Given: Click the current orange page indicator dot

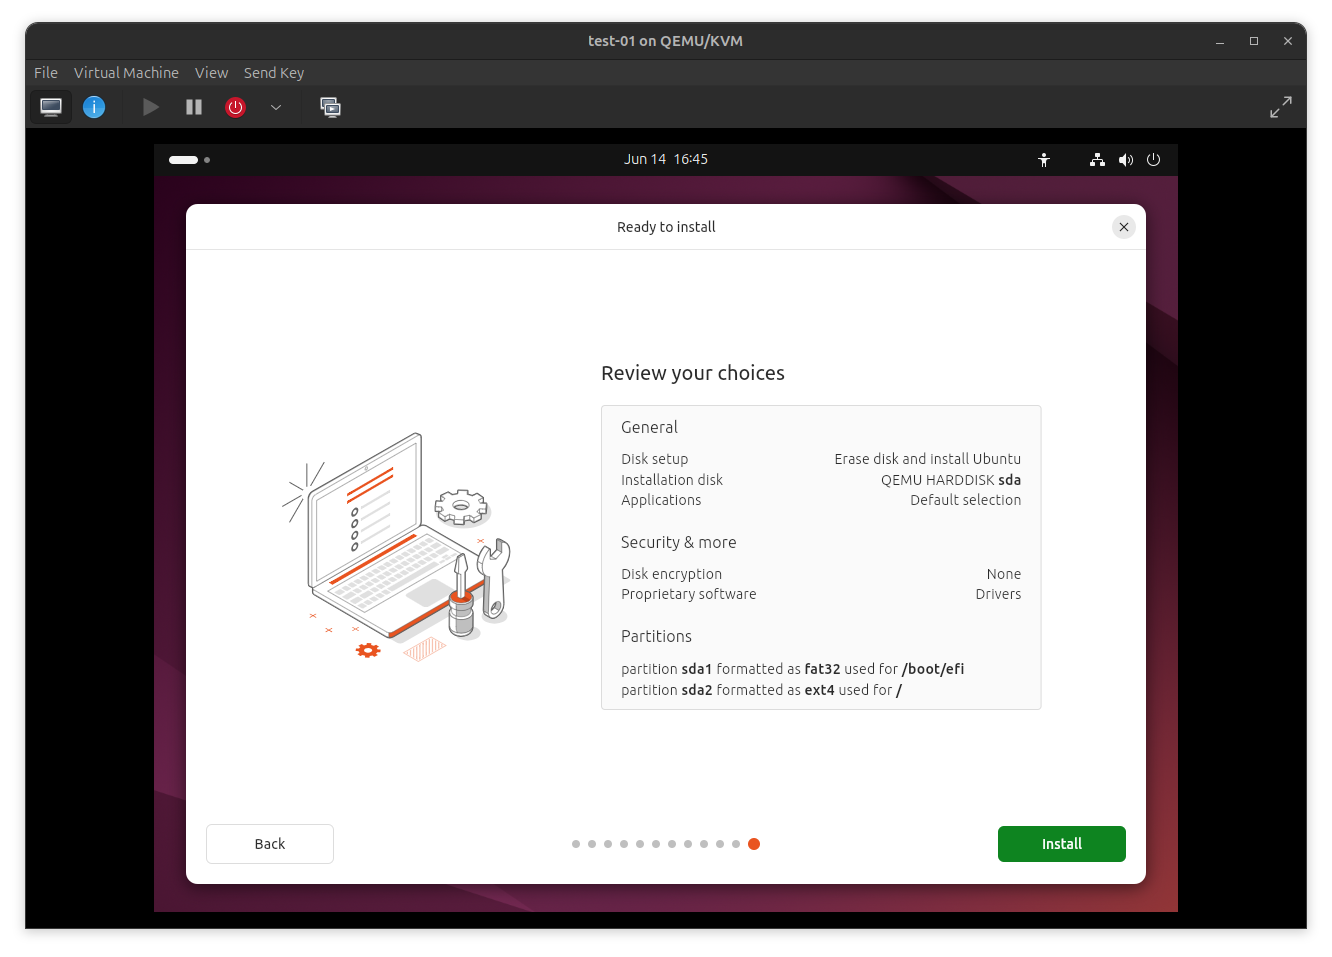Looking at the screenshot, I should (753, 843).
